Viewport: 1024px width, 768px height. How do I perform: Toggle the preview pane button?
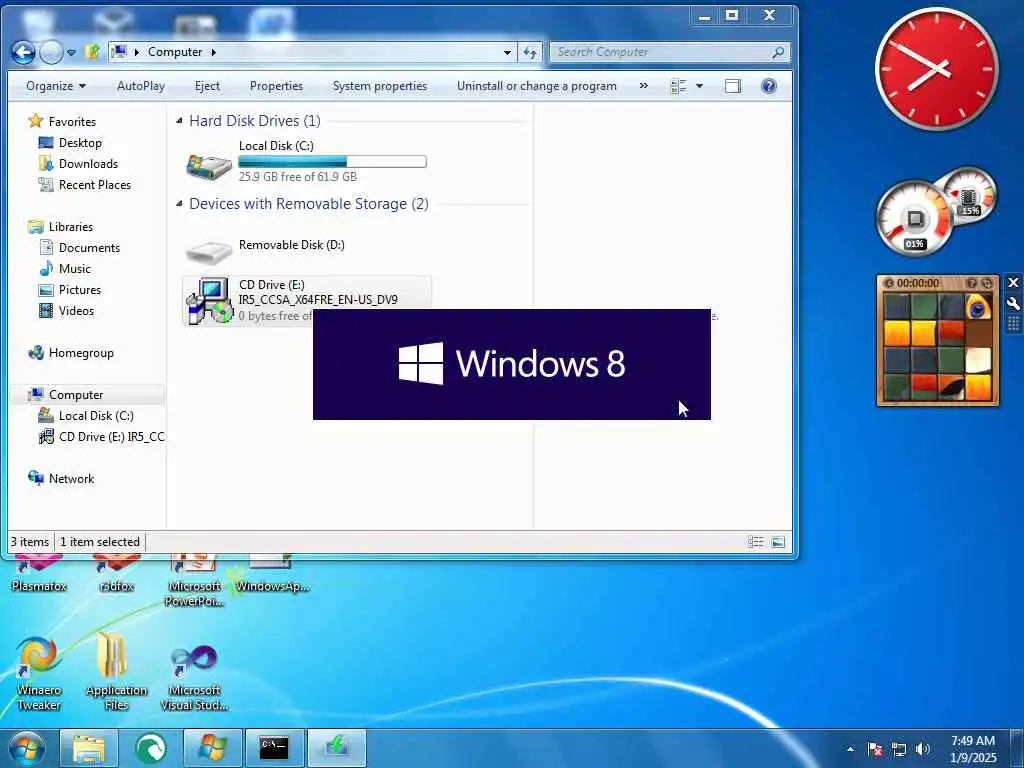pyautogui.click(x=733, y=86)
